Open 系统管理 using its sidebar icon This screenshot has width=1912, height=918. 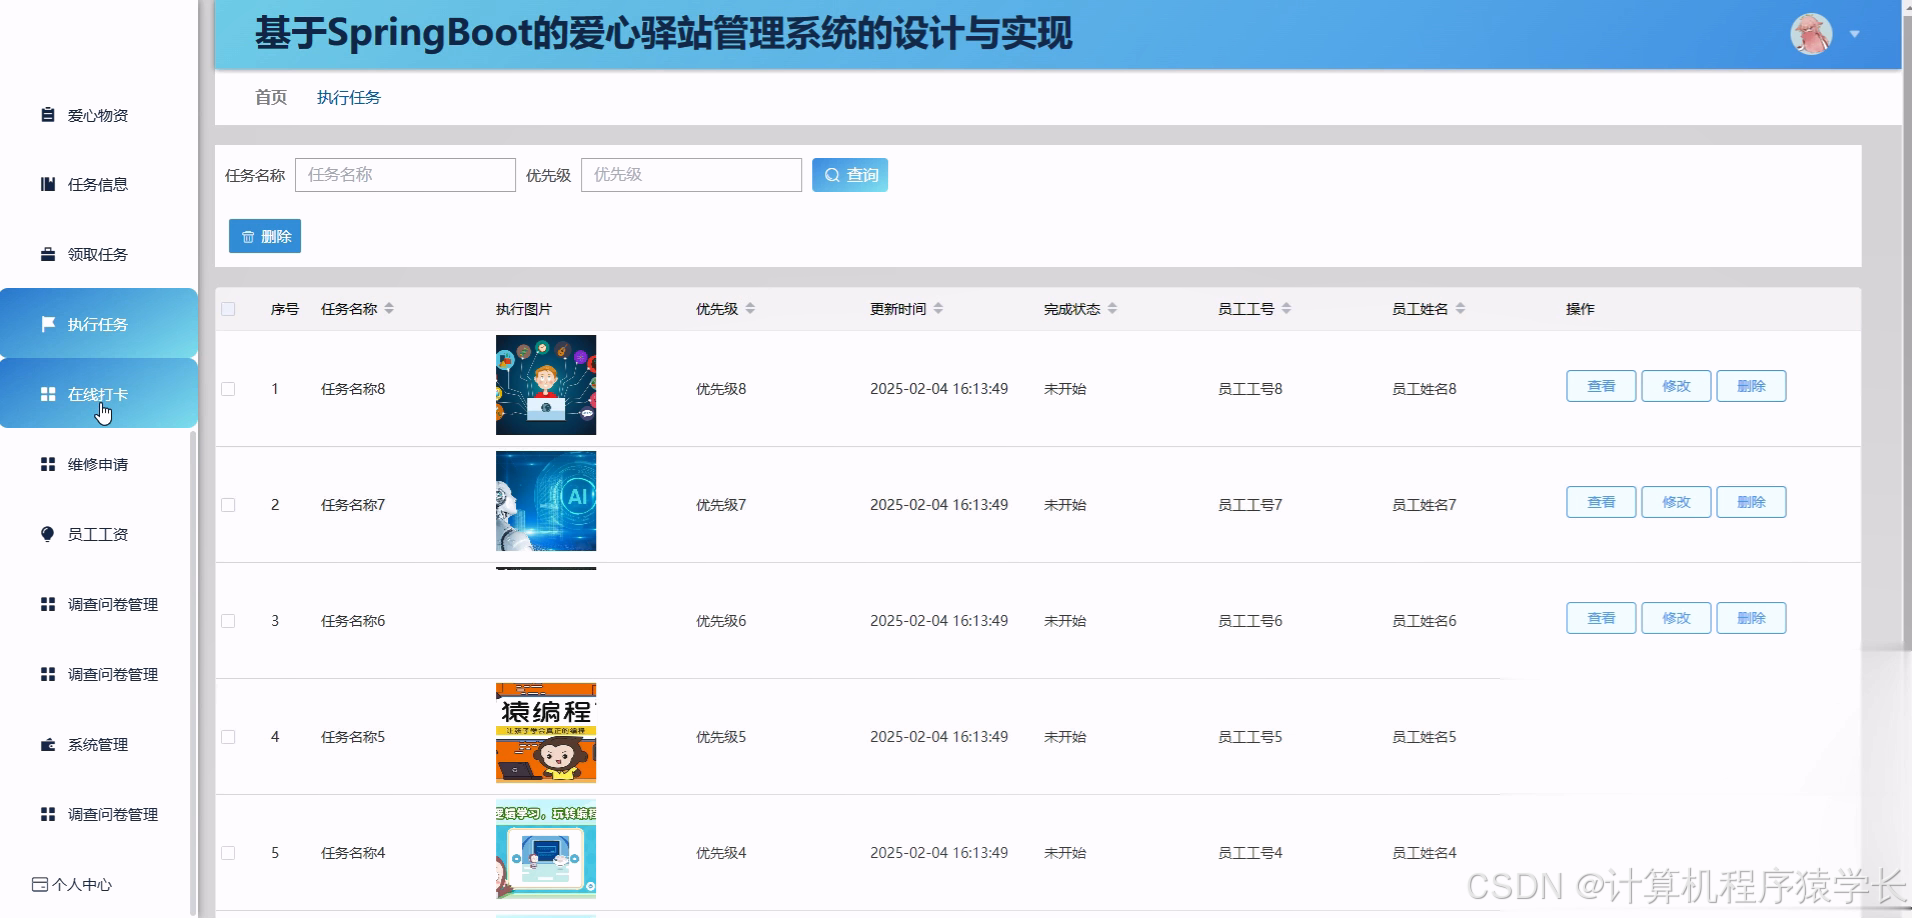pos(46,744)
